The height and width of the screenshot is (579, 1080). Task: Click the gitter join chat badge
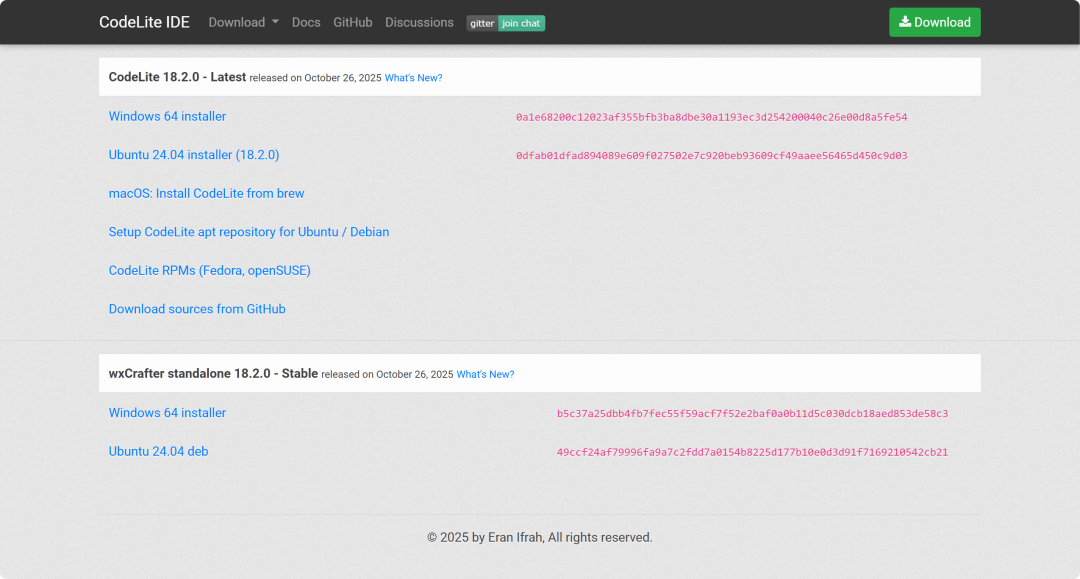pyautogui.click(x=506, y=23)
